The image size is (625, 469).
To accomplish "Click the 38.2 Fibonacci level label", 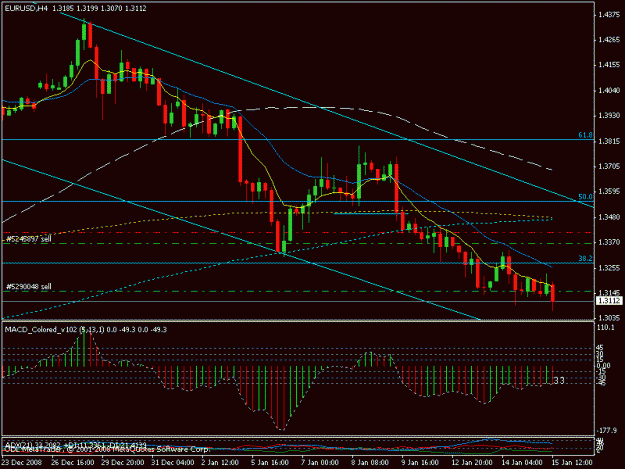I will 585,259.
